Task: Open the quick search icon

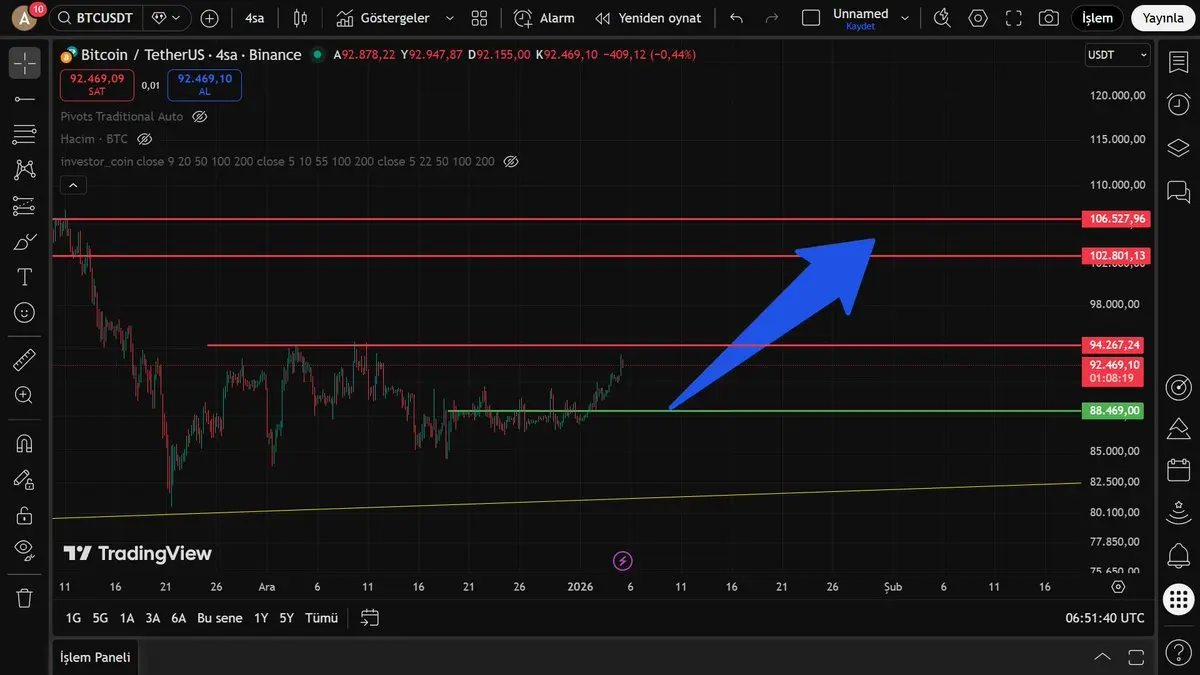Action: pyautogui.click(x=942, y=18)
